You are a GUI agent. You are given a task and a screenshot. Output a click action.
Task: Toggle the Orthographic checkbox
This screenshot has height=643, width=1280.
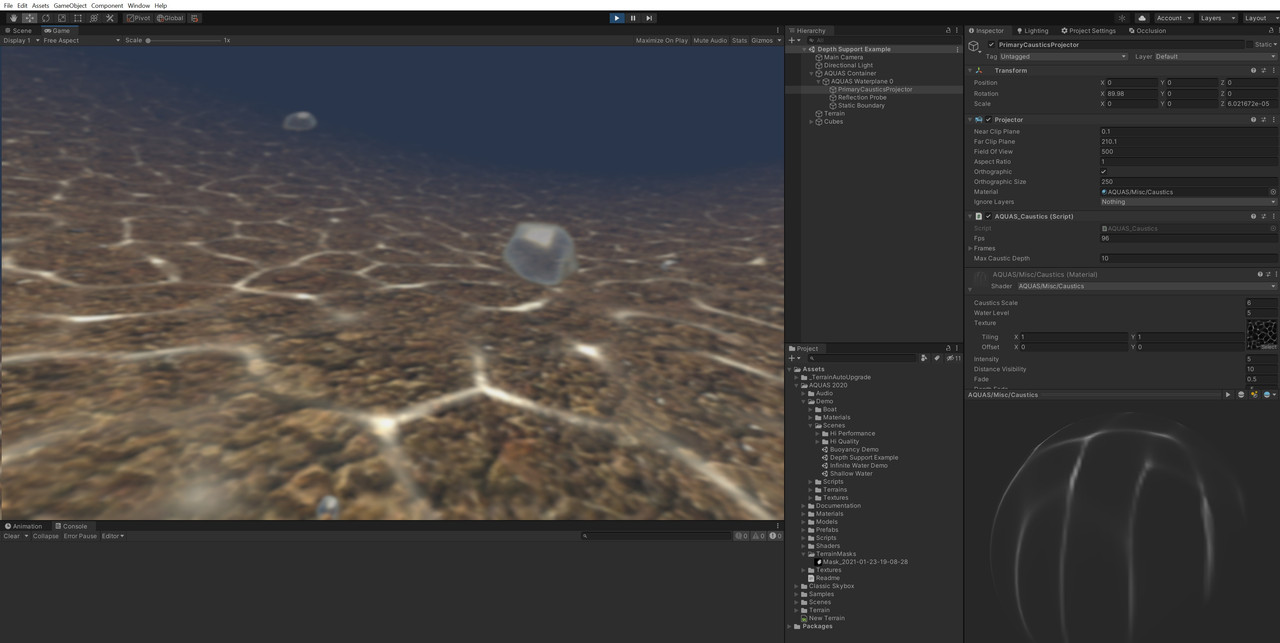pos(1104,172)
